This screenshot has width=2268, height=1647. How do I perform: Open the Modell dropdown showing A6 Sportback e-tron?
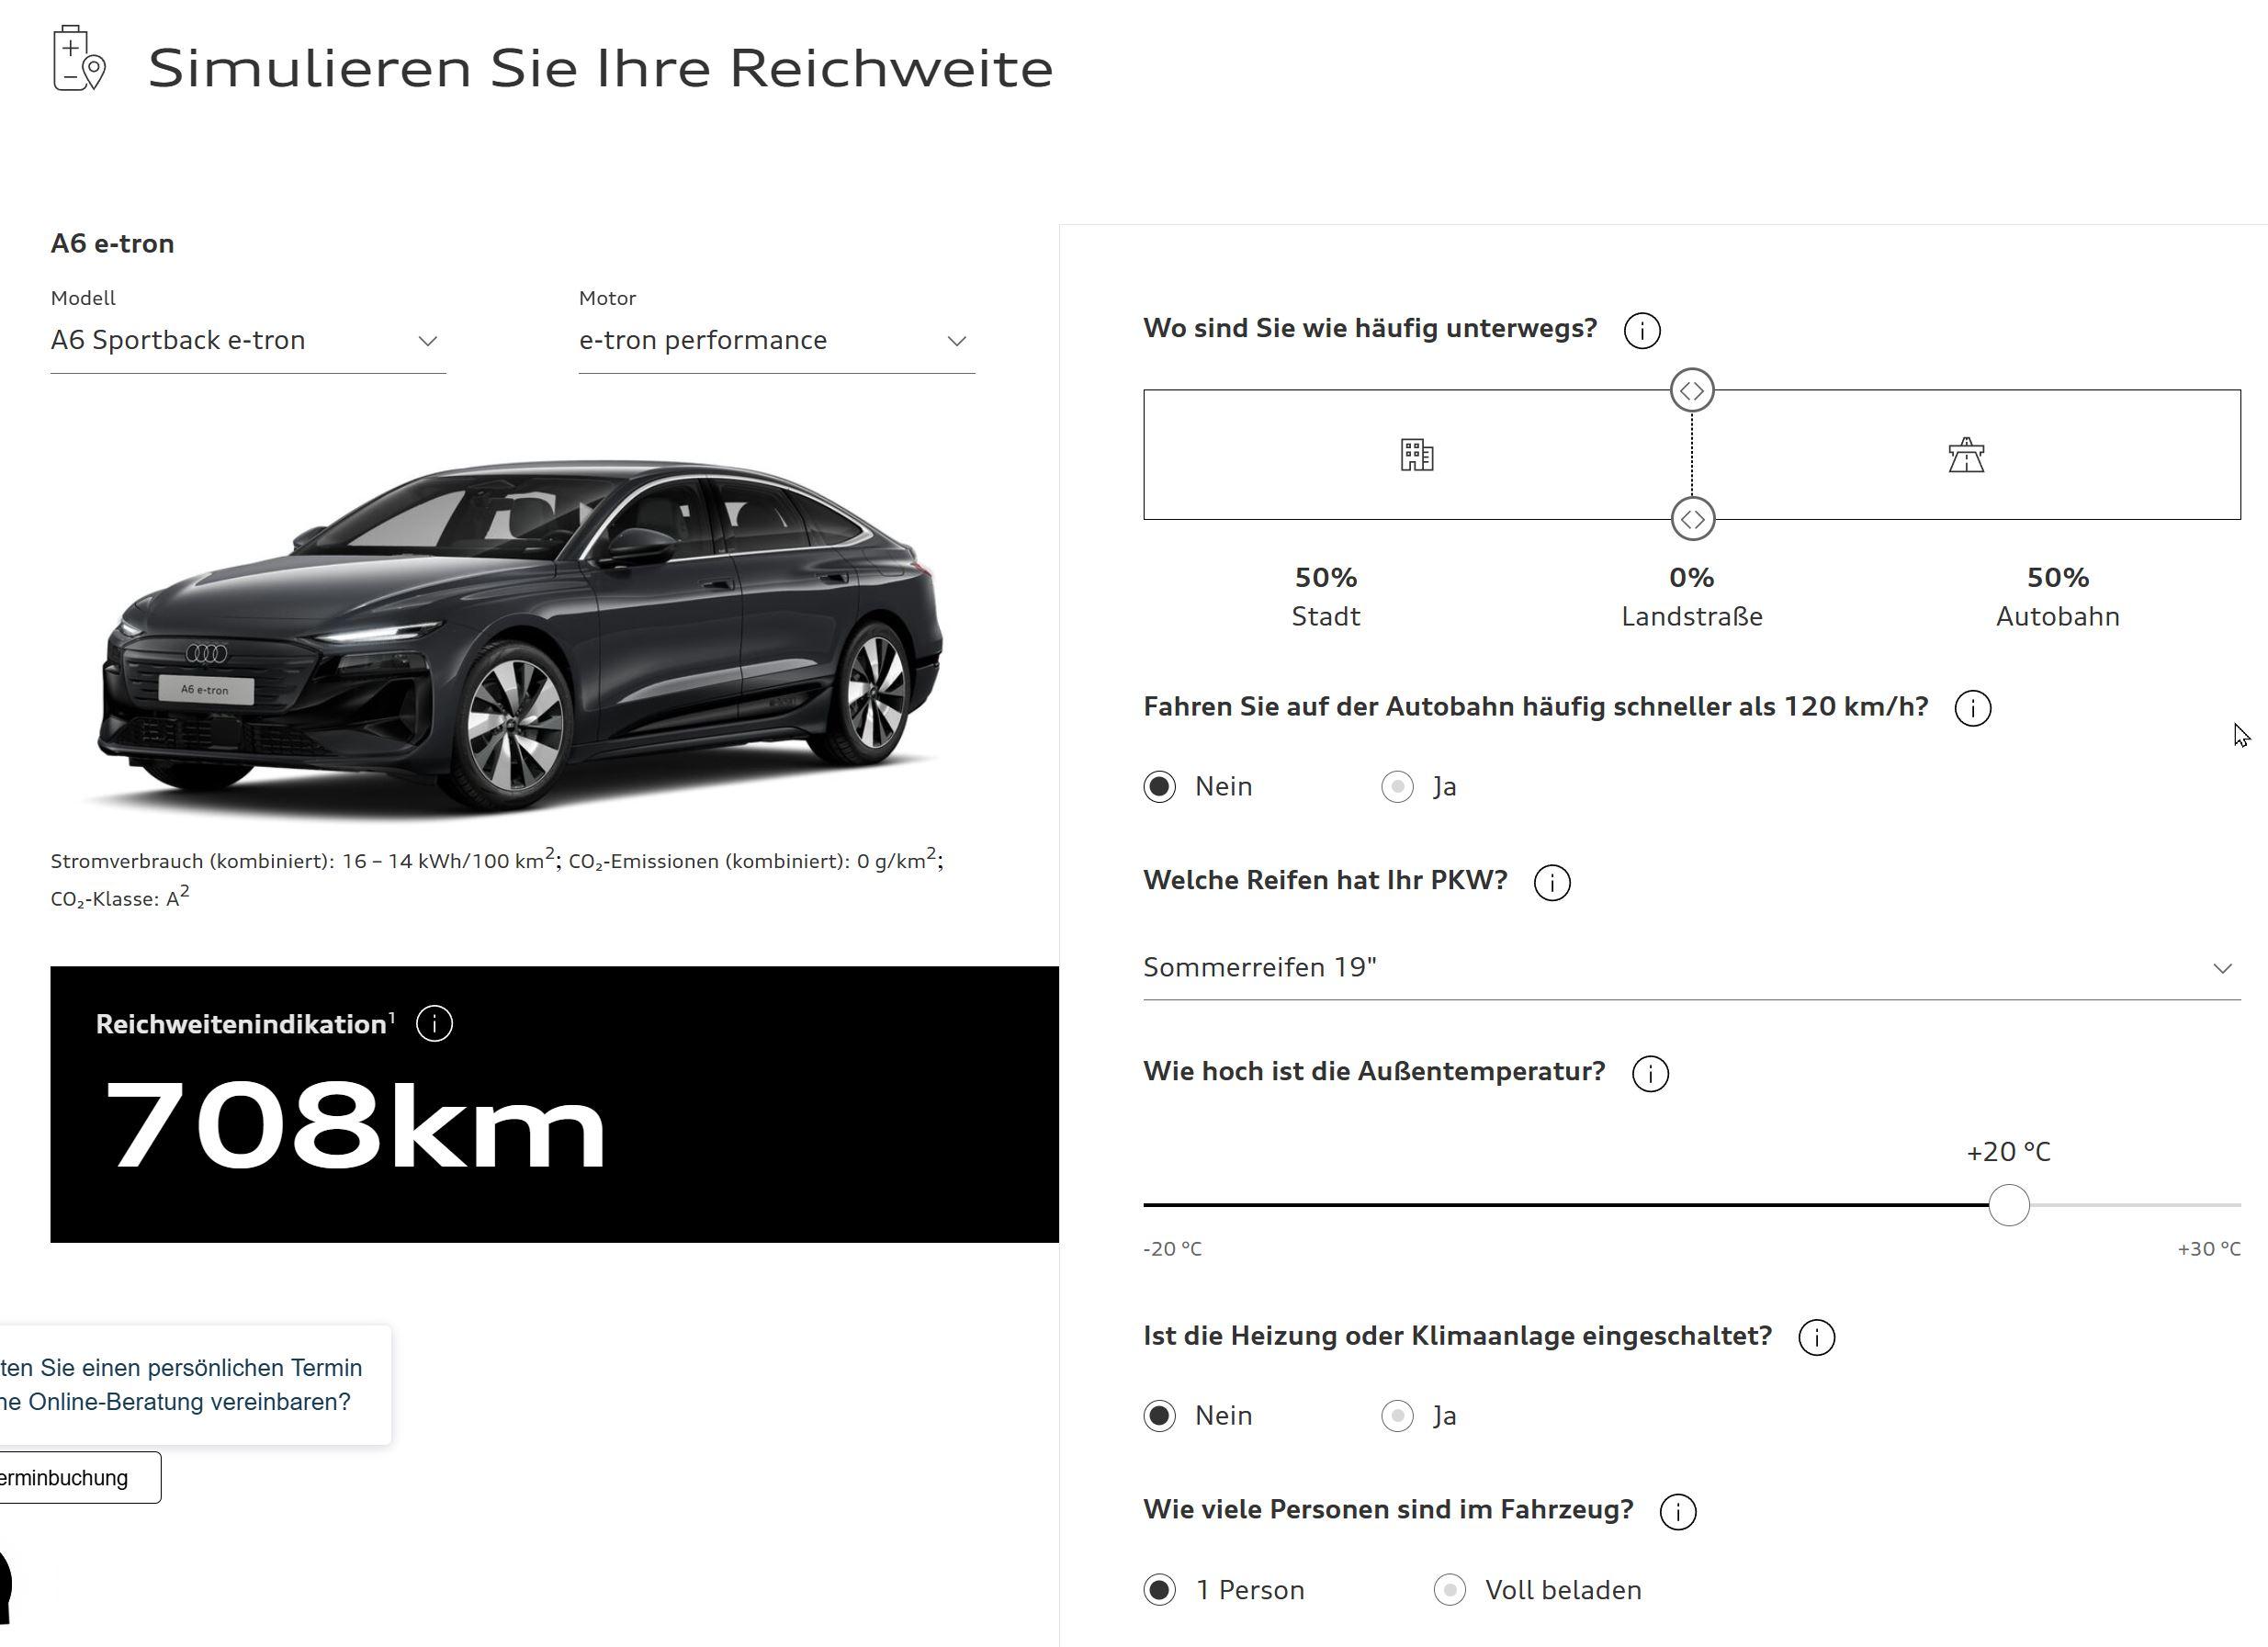[248, 341]
